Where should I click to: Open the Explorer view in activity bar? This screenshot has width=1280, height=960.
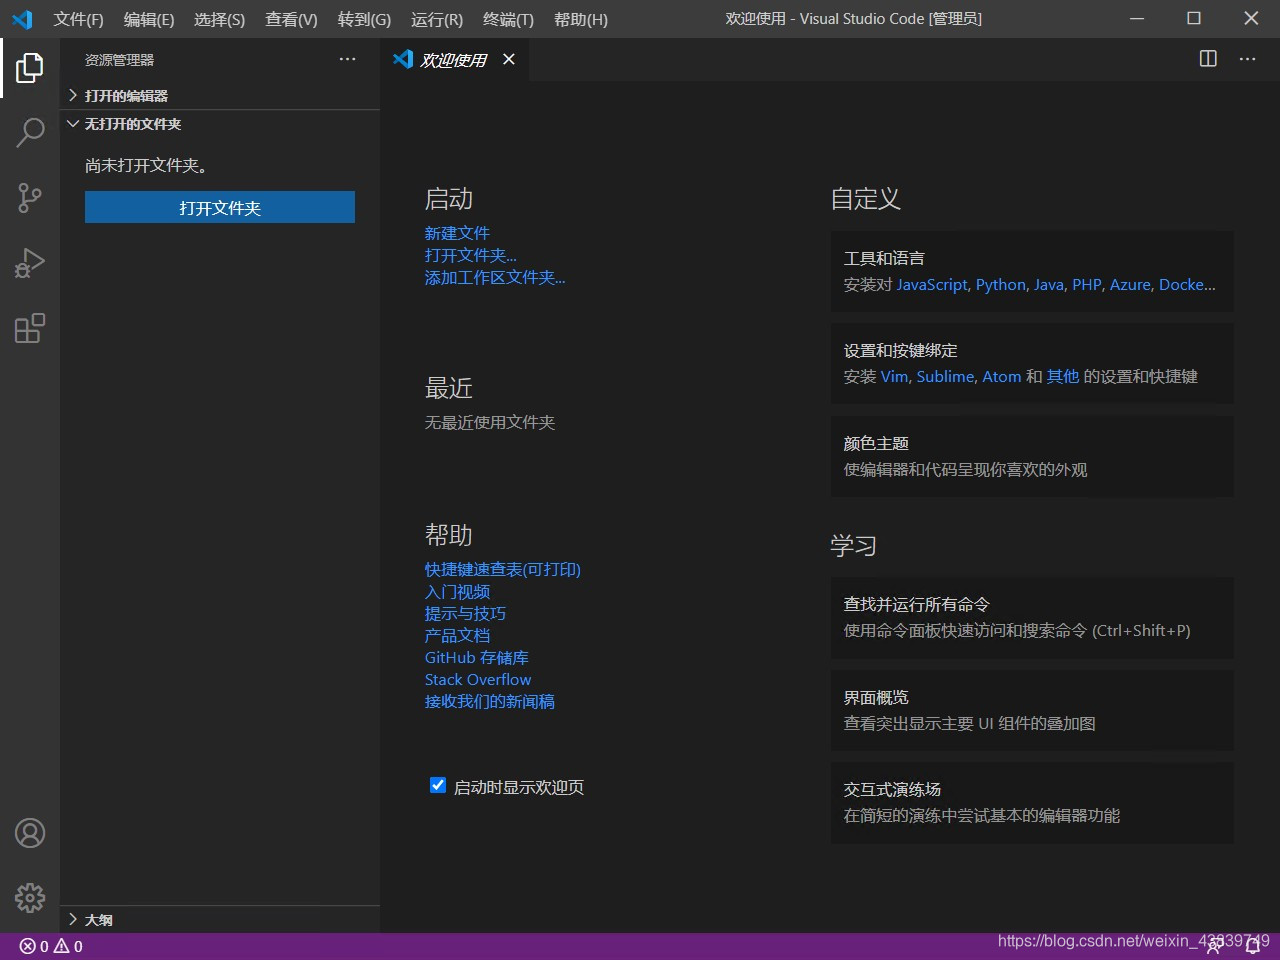pyautogui.click(x=30, y=68)
